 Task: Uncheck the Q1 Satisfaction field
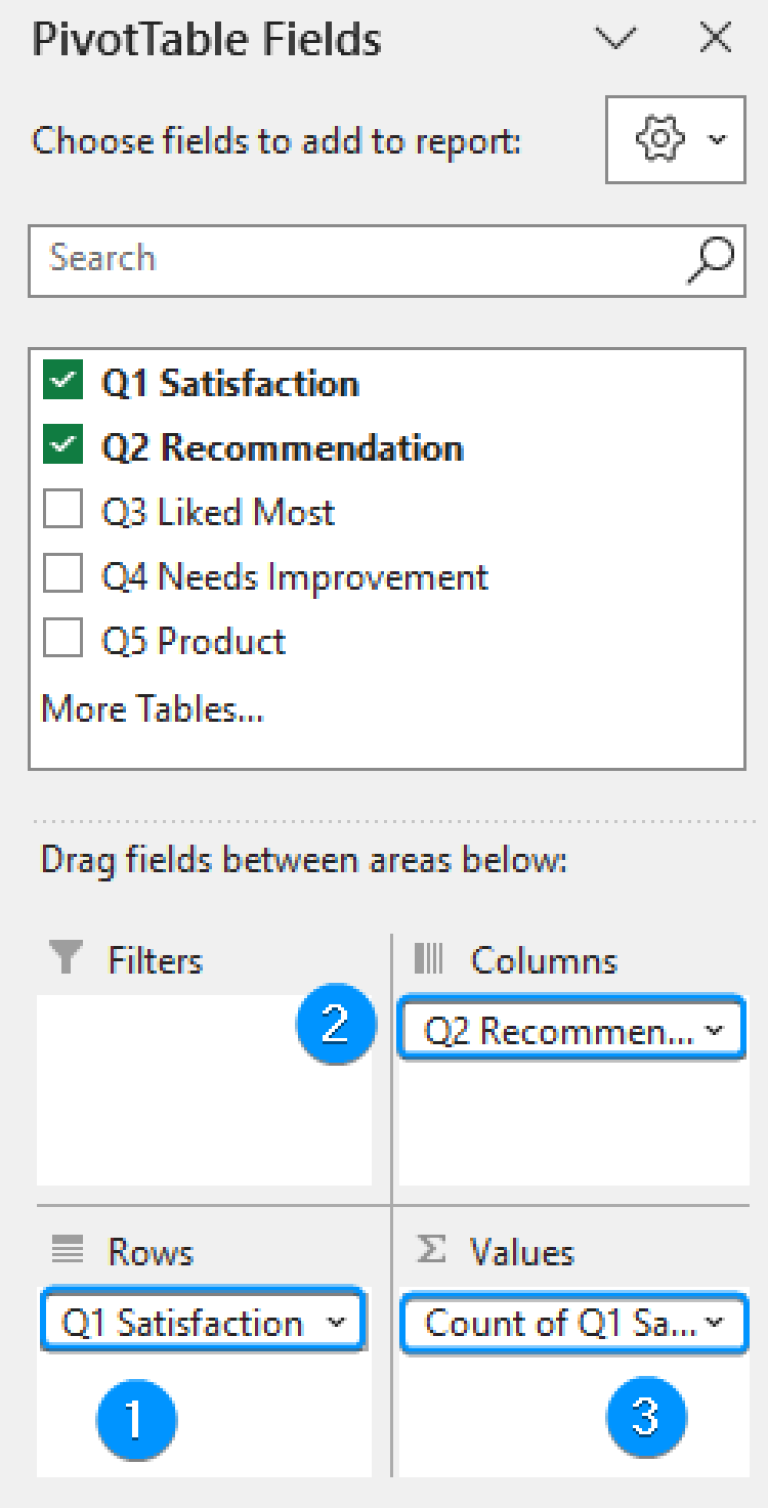point(63,383)
